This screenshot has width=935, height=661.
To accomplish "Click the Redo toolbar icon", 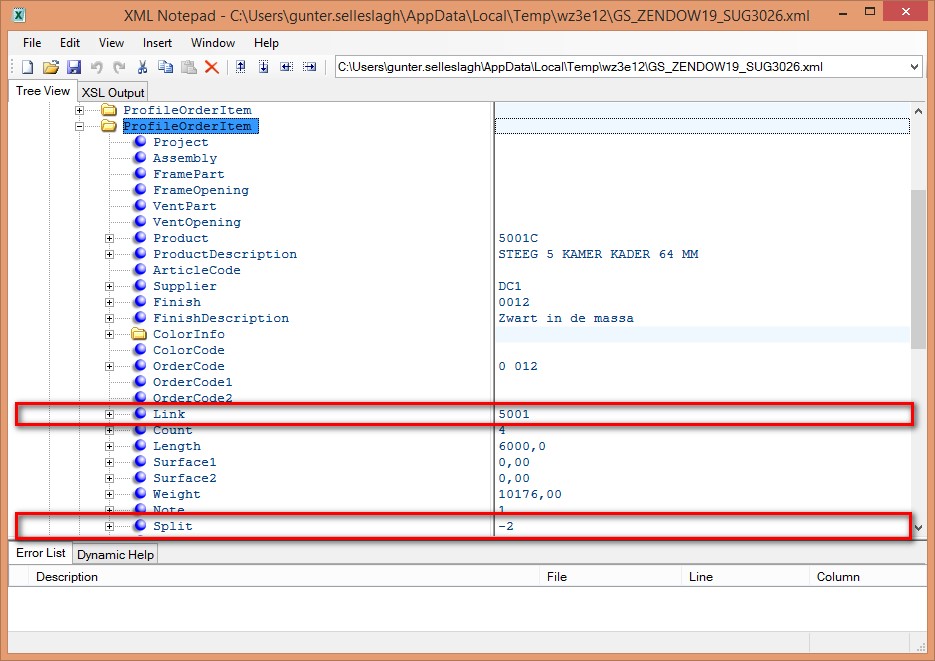I will click(119, 67).
